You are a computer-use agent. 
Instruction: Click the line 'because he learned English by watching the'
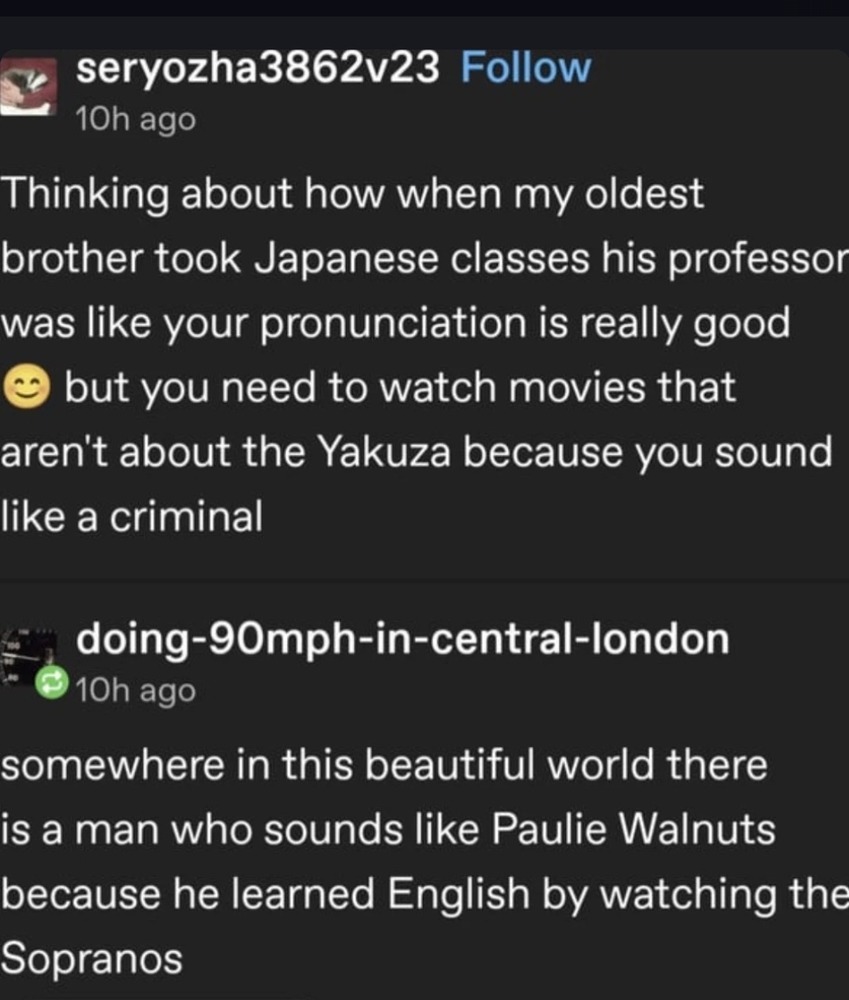tap(424, 894)
